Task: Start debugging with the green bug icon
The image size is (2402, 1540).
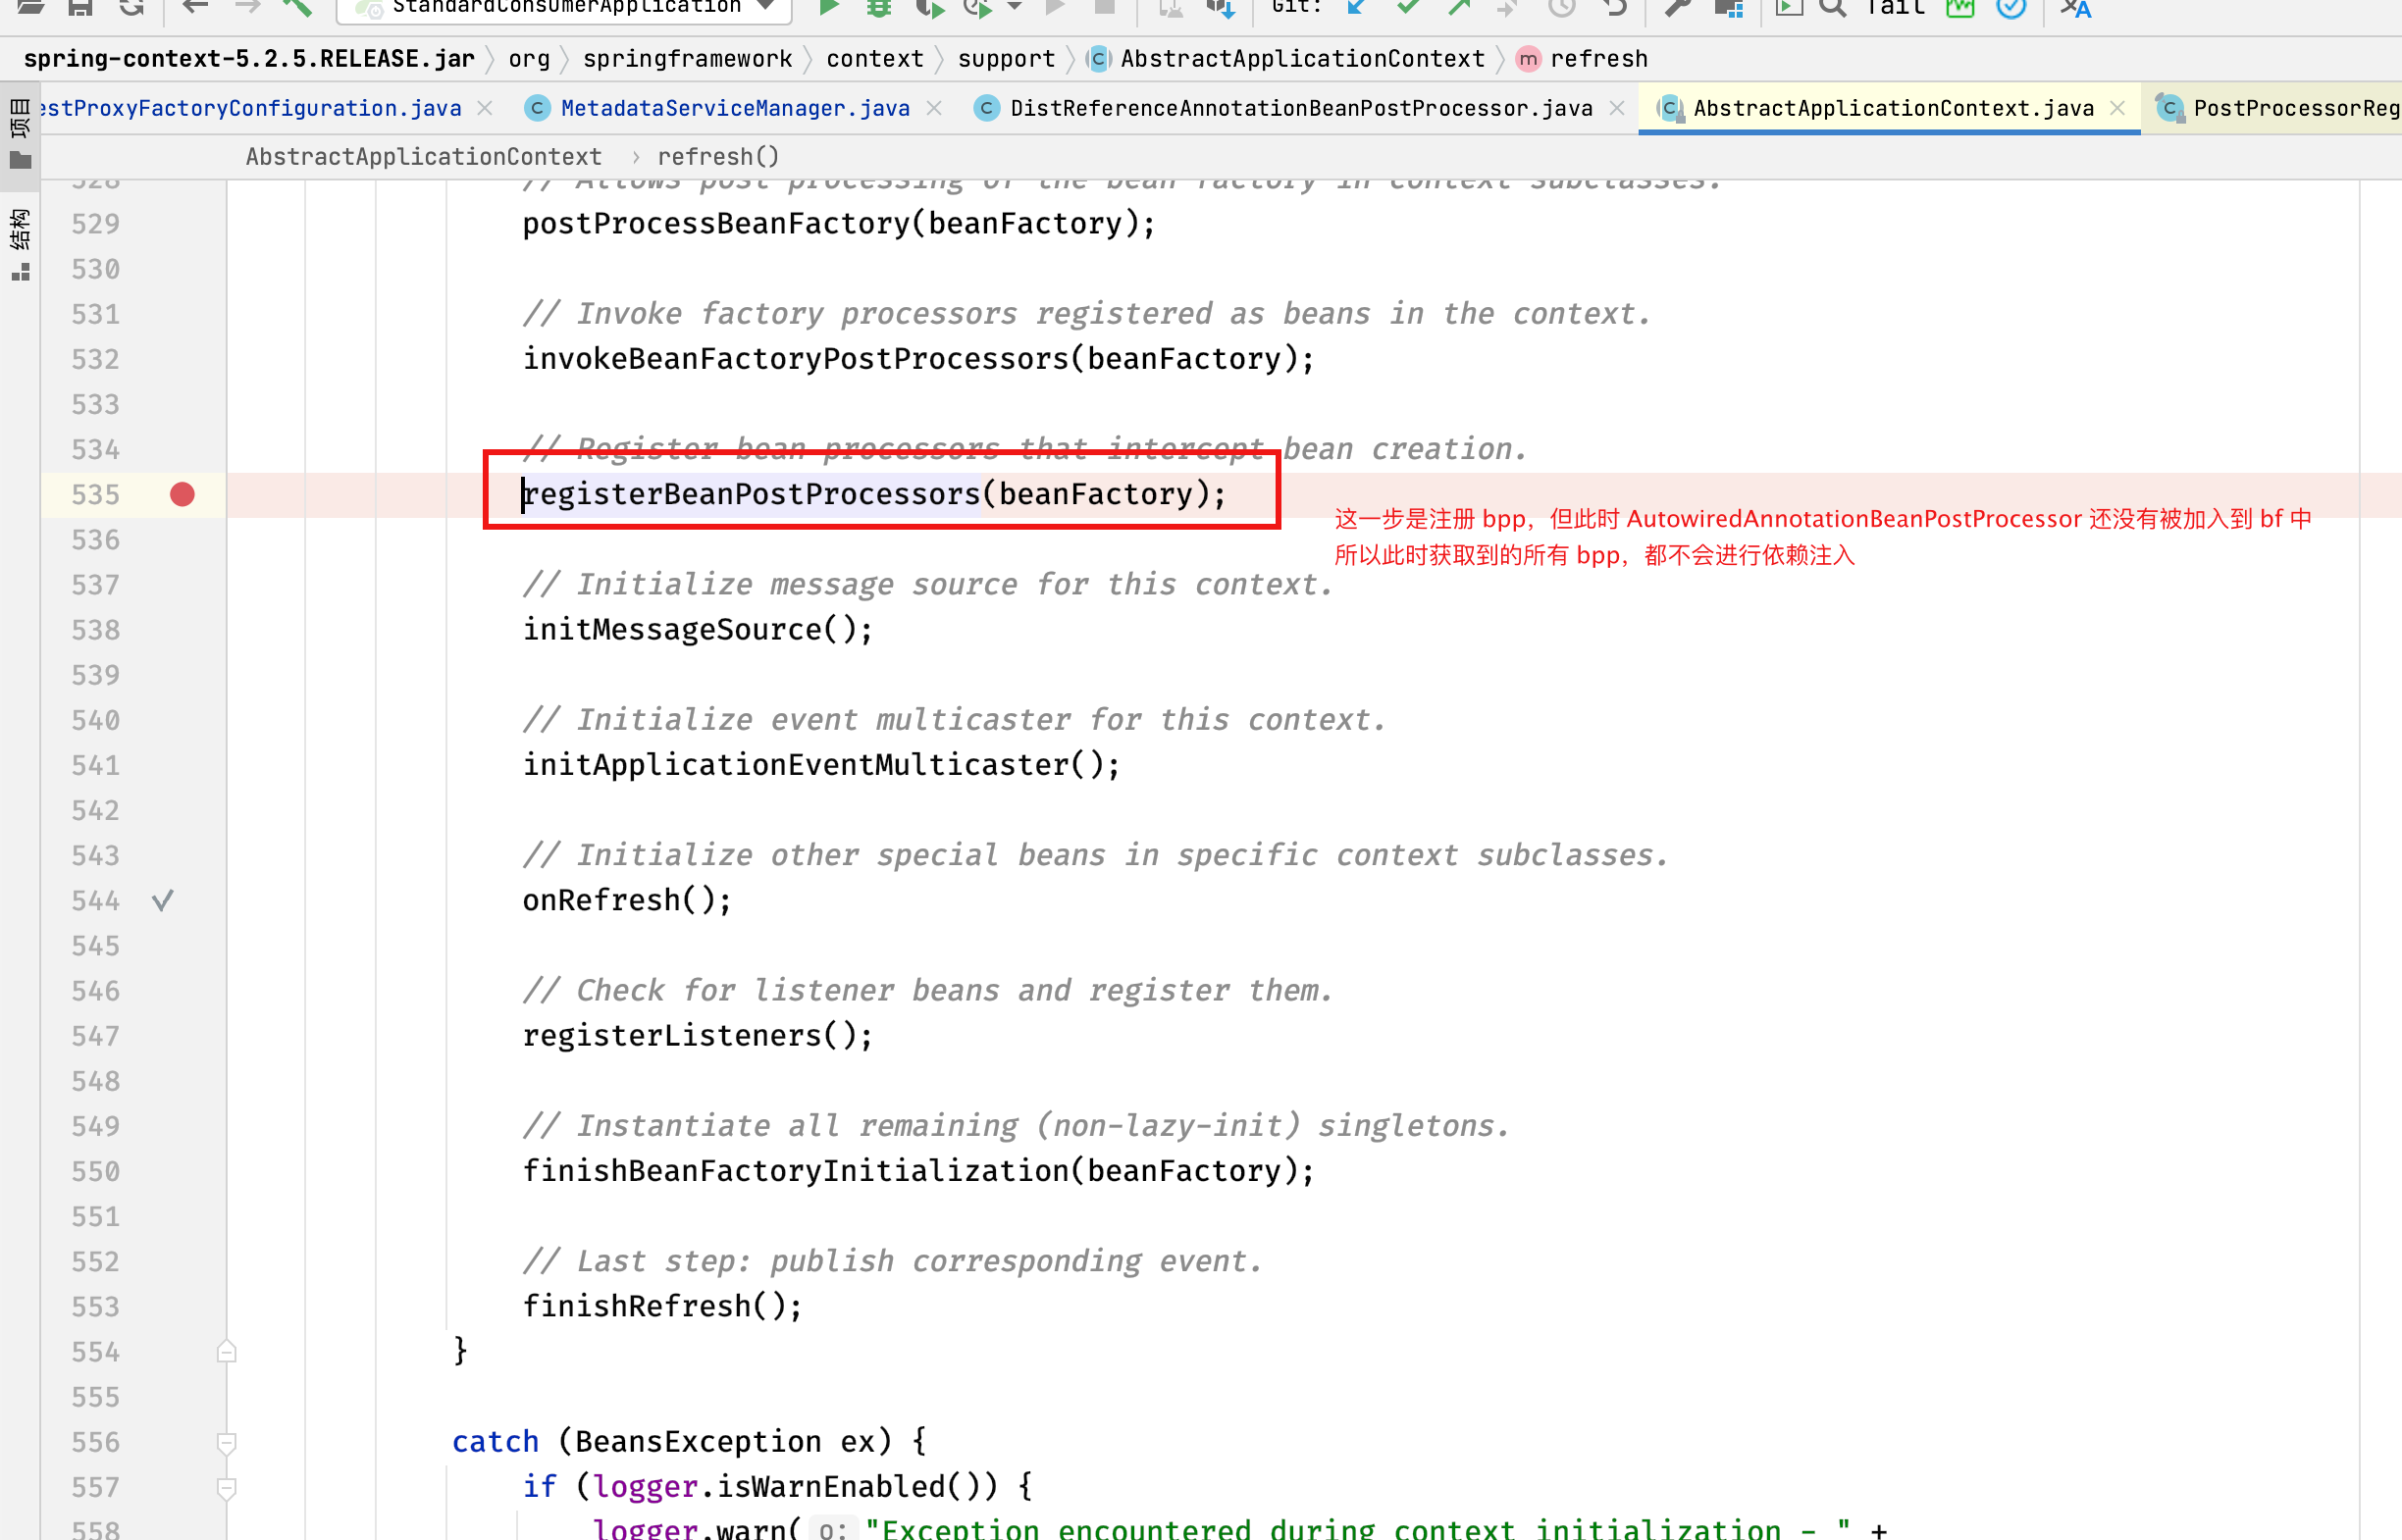Action: click(879, 8)
